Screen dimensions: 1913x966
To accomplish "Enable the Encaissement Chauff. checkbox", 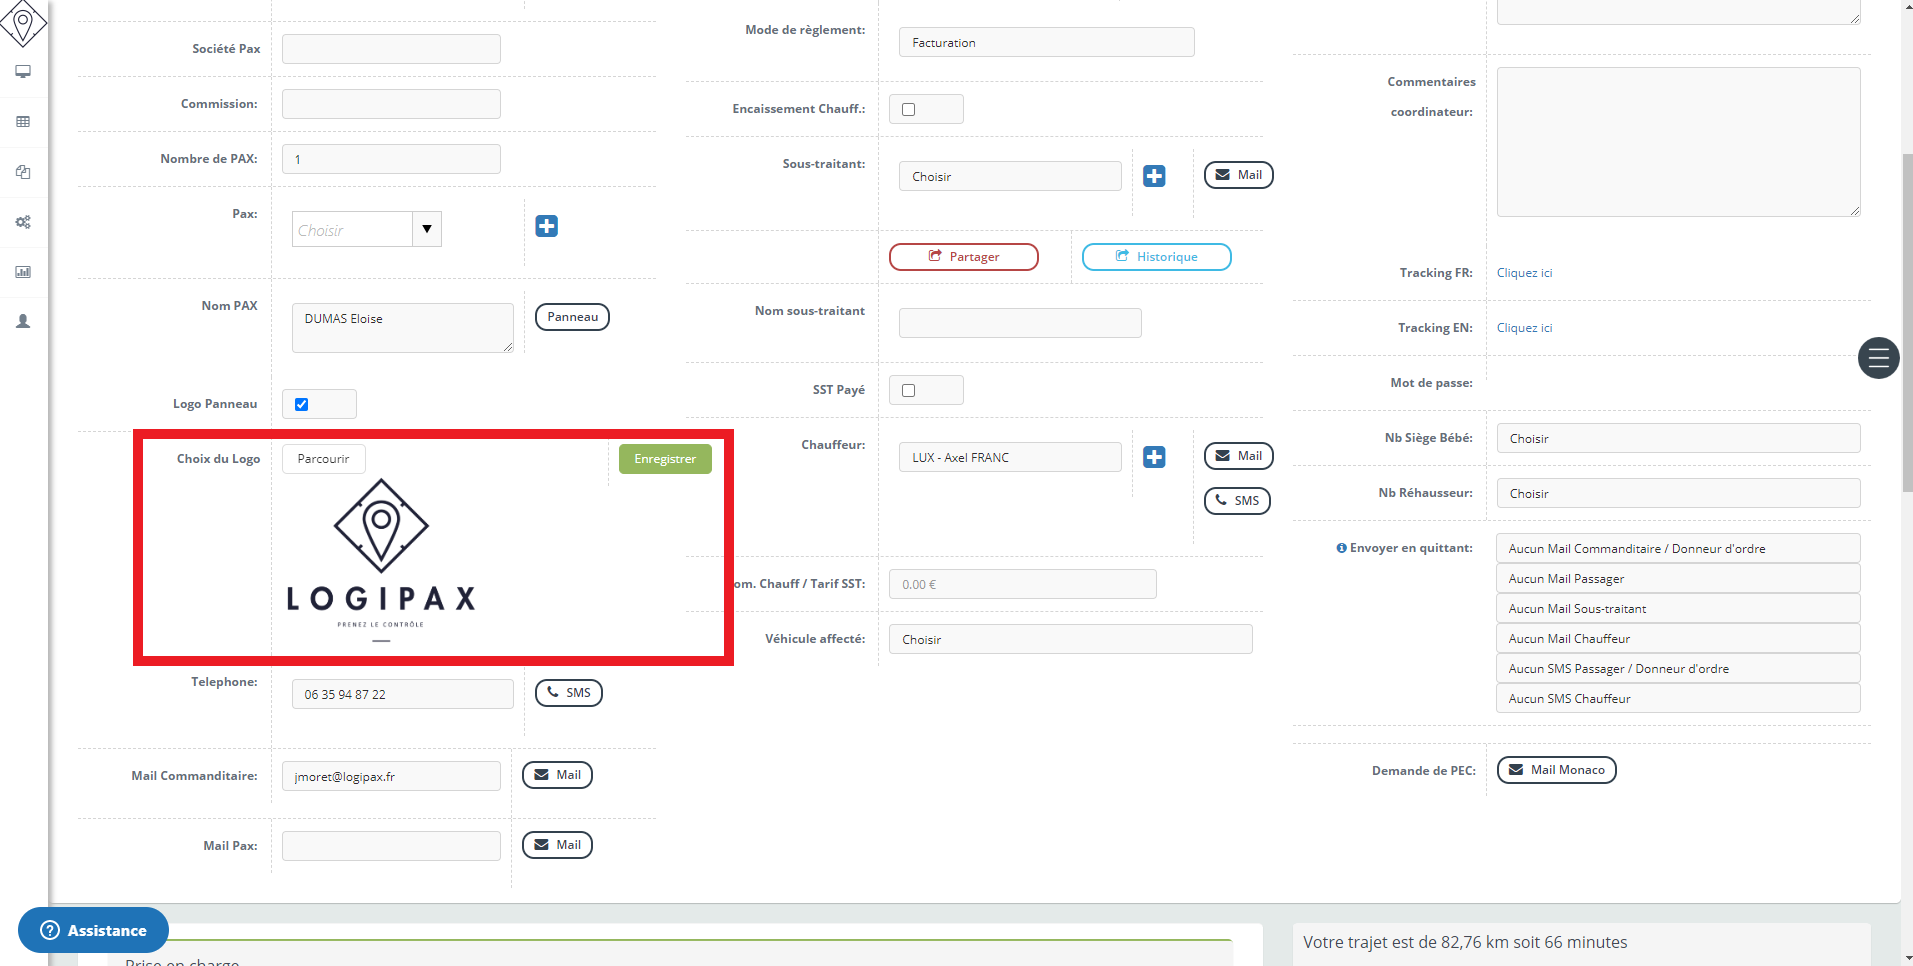I will [x=909, y=109].
